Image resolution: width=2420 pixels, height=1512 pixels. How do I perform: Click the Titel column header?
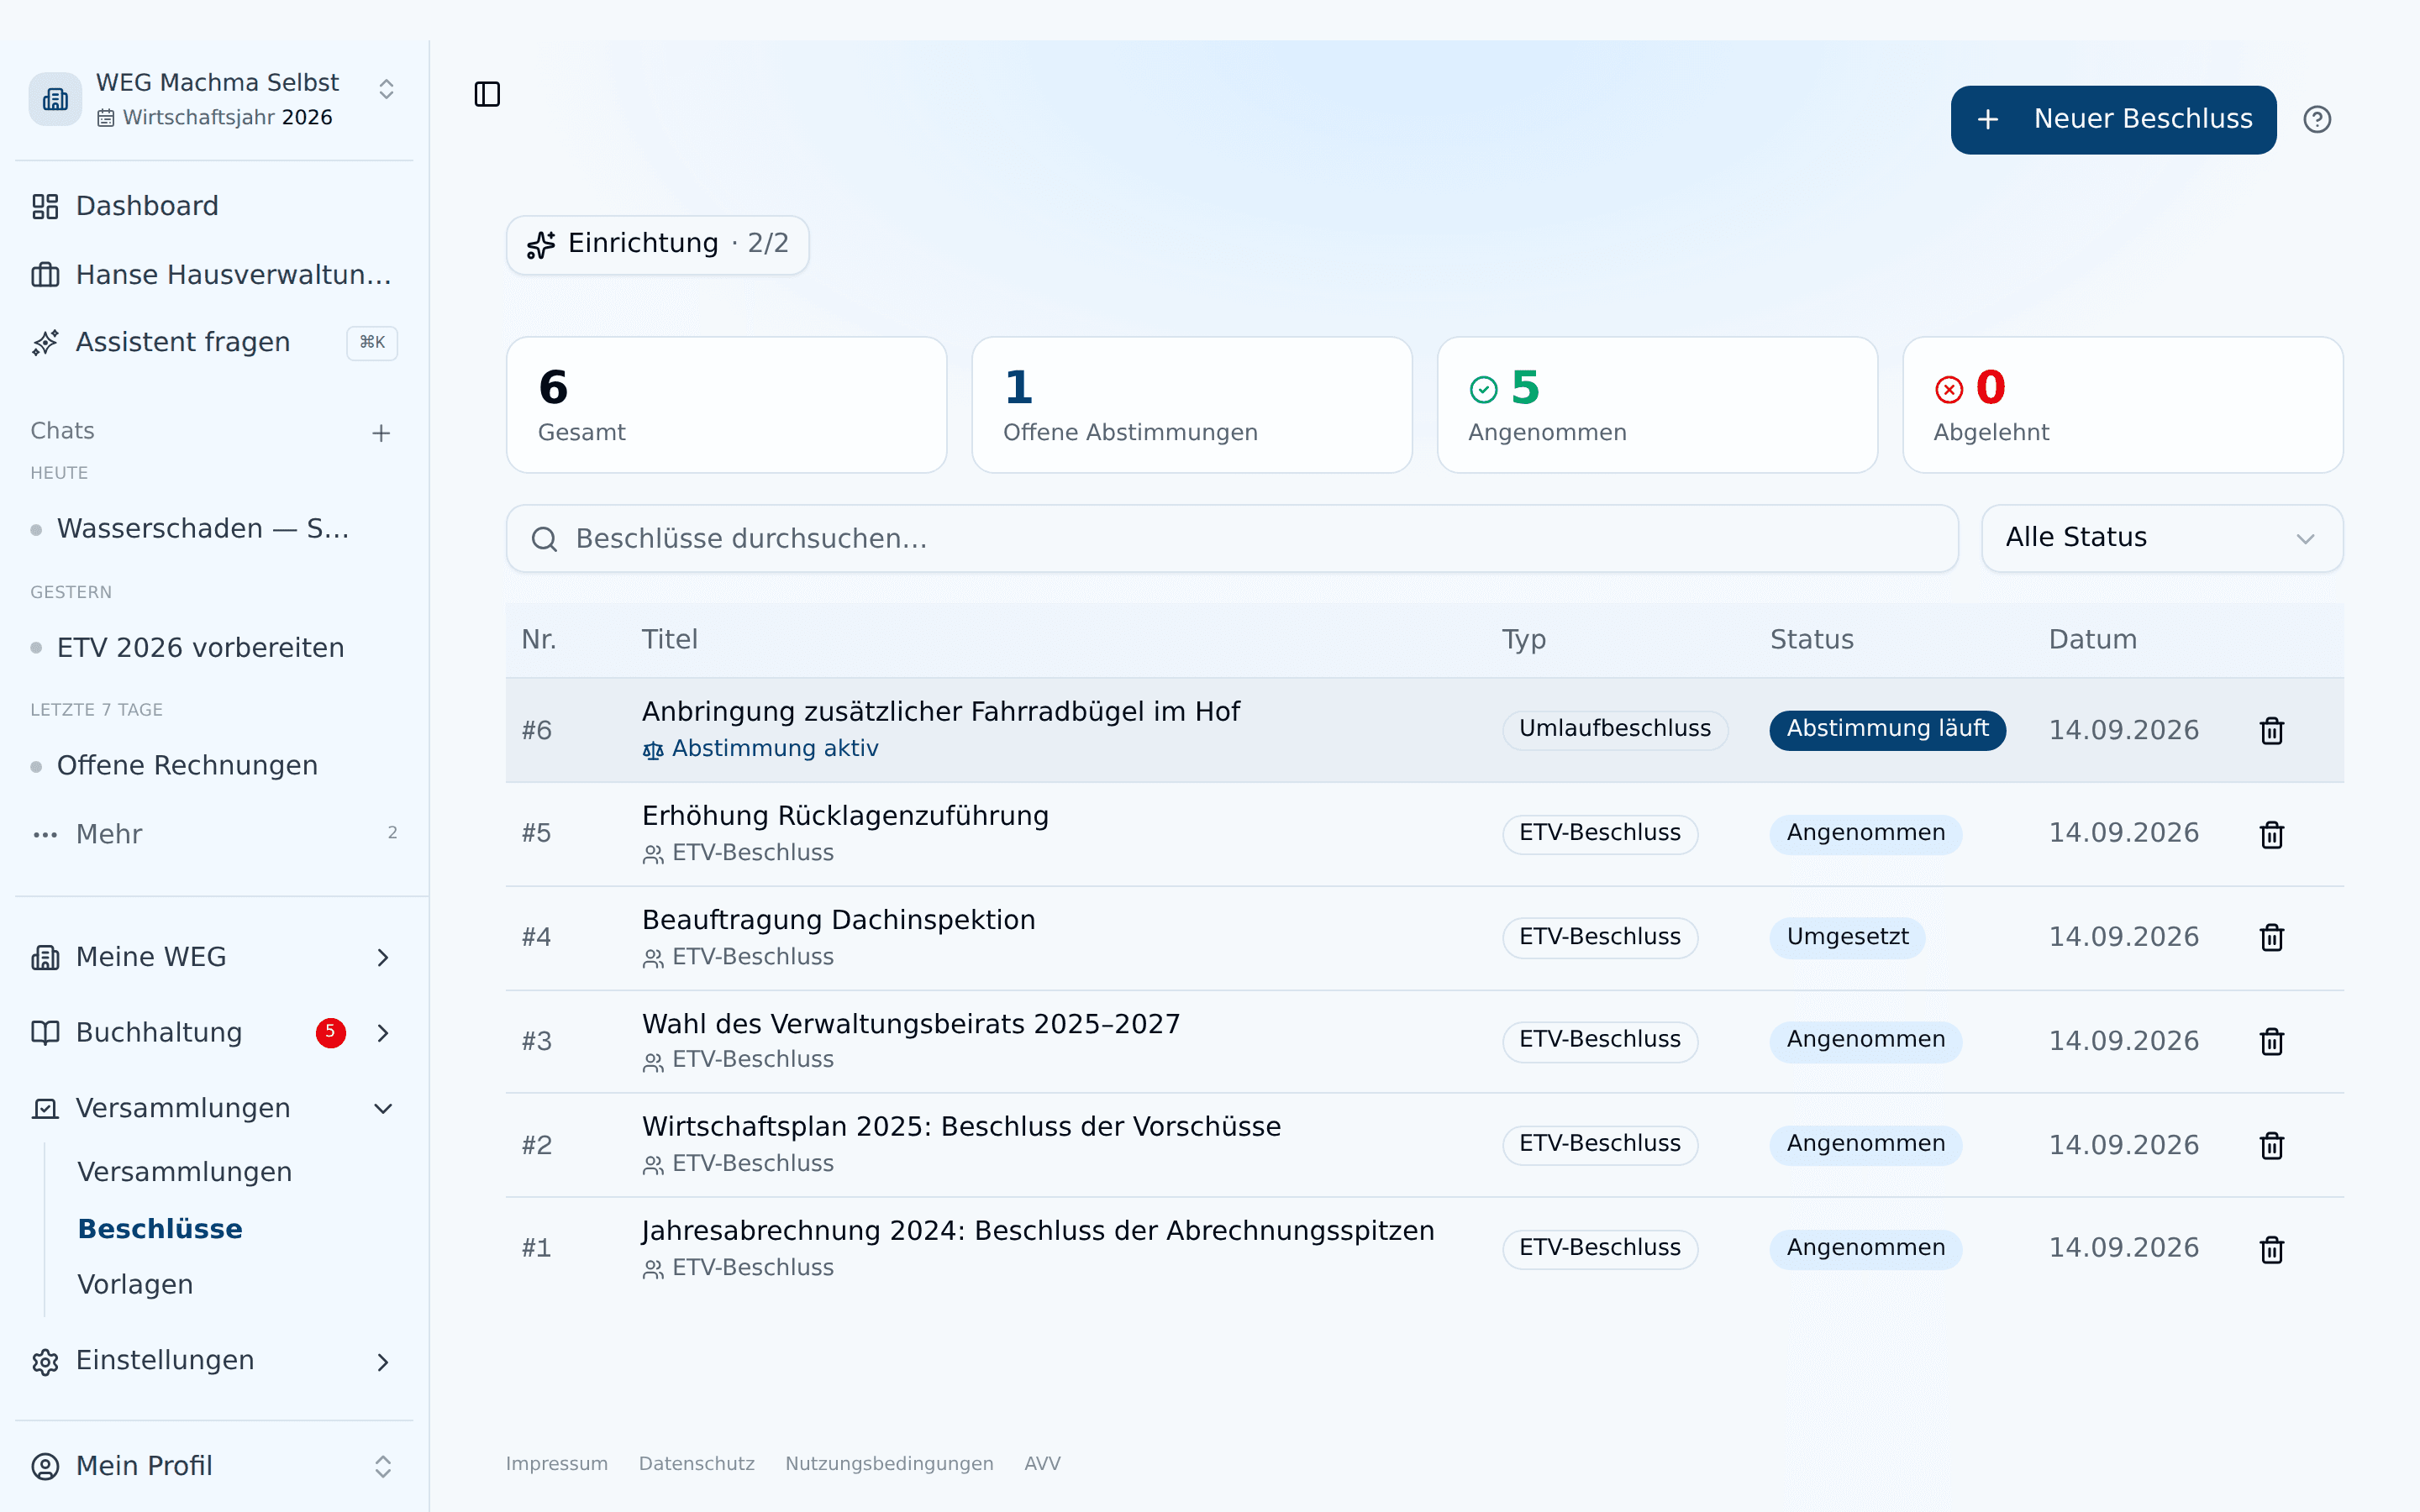(669, 640)
